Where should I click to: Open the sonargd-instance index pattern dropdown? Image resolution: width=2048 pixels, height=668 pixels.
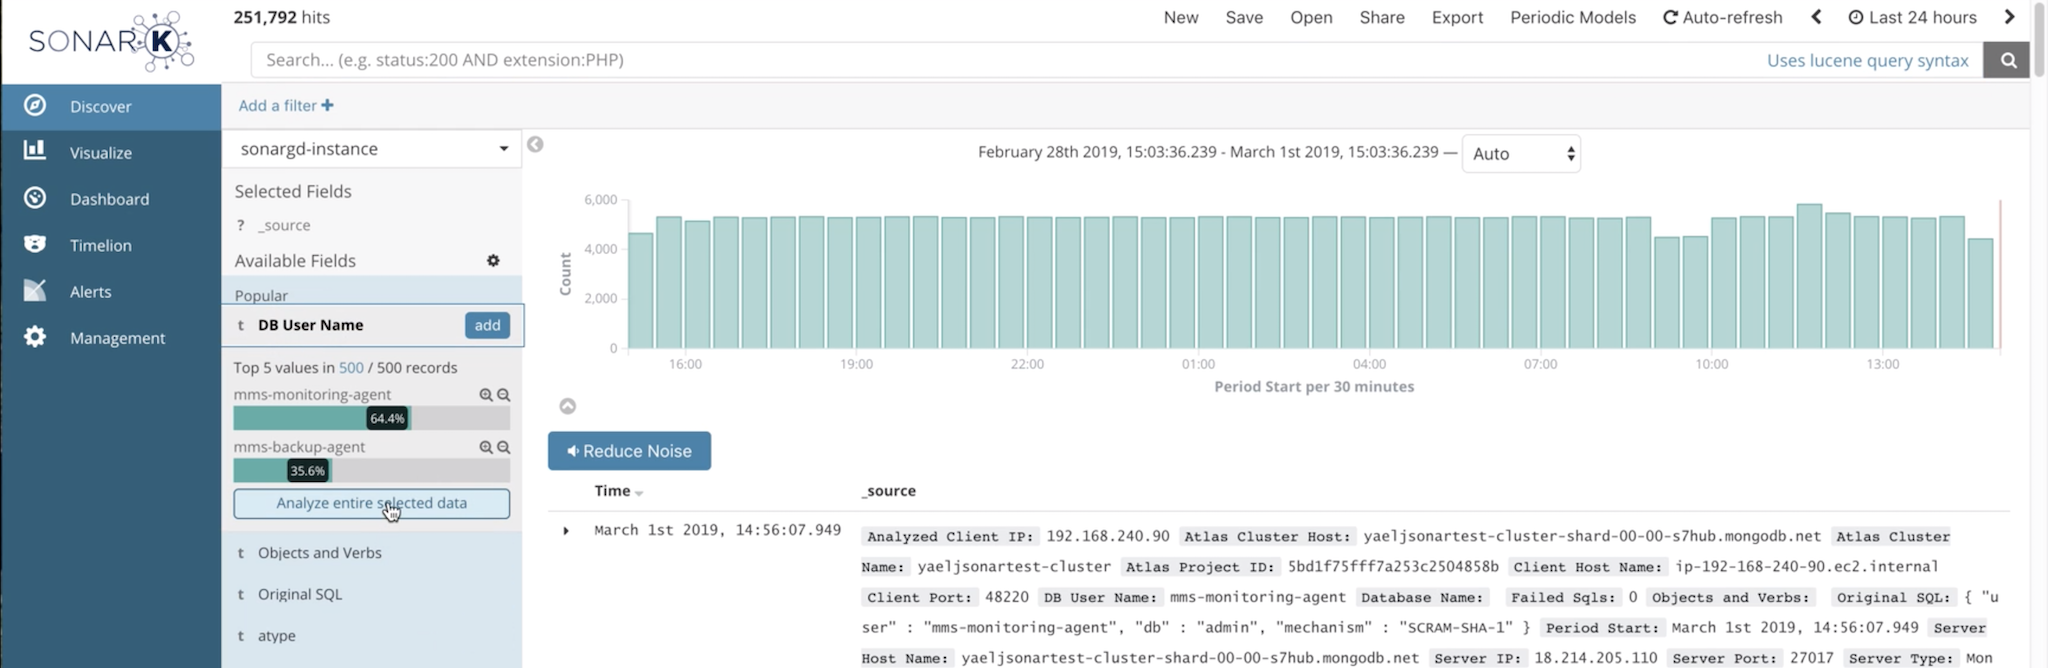pos(372,149)
